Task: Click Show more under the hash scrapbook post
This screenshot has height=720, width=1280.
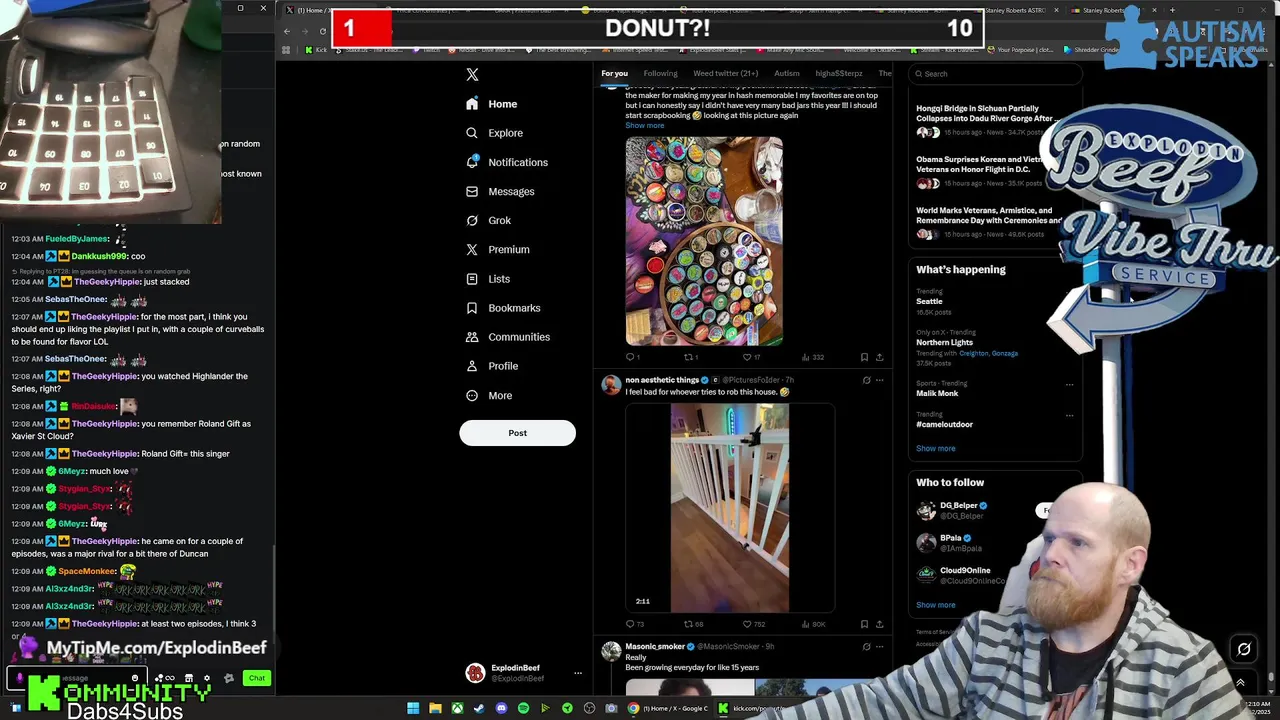Action: pyautogui.click(x=644, y=125)
